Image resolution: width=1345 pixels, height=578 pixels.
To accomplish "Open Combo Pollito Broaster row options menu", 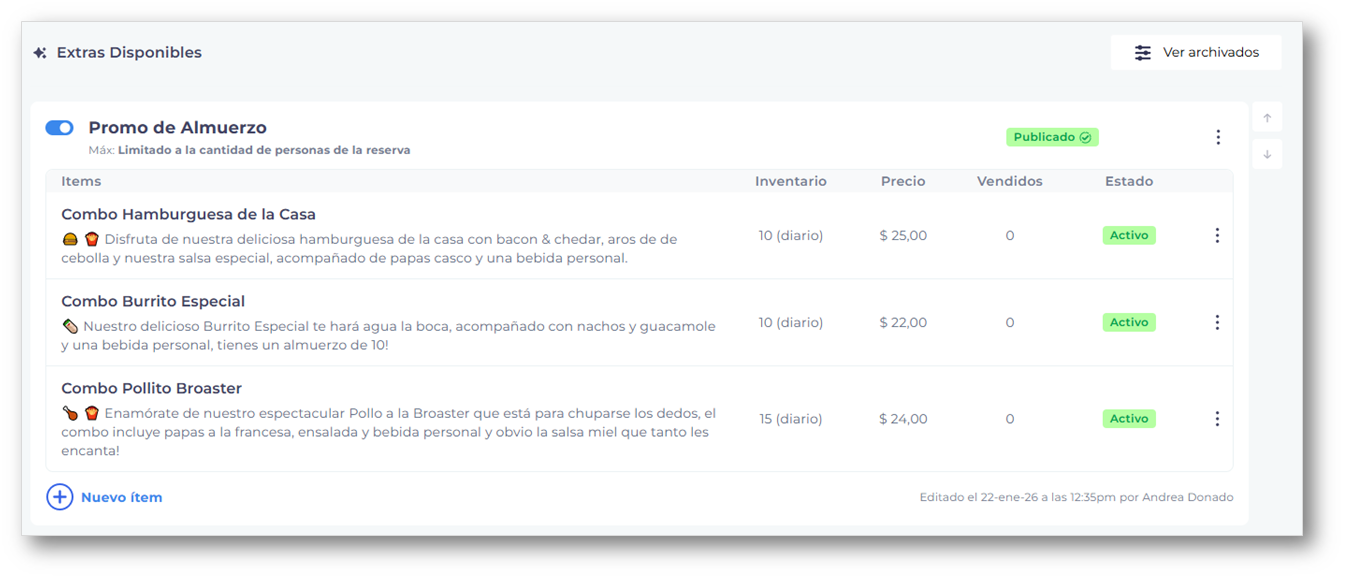I will pyautogui.click(x=1216, y=419).
